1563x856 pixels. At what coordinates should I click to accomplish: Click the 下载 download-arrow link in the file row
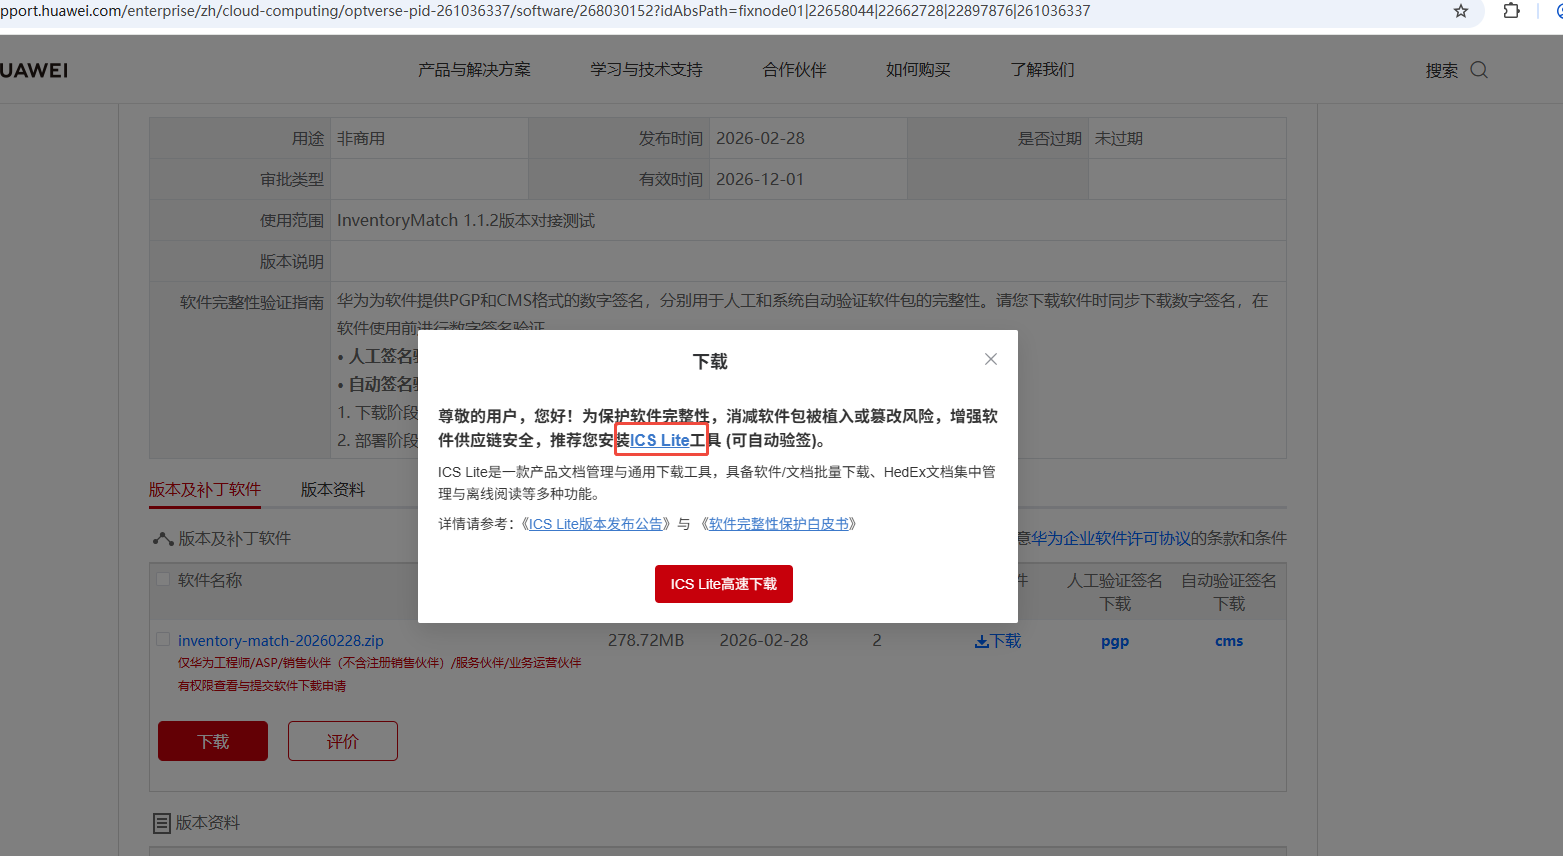click(x=998, y=641)
